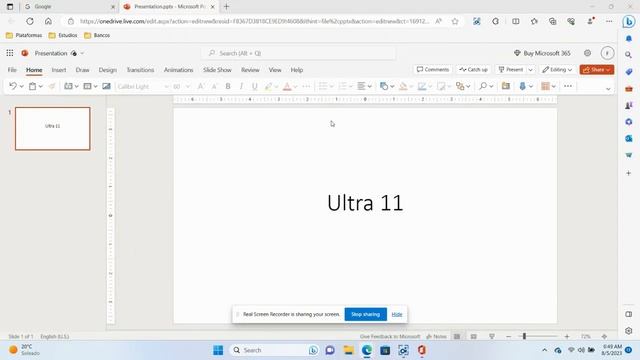Select slide 1 thumbnail with Ultra 11
This screenshot has width=640, height=360.
click(x=53, y=129)
